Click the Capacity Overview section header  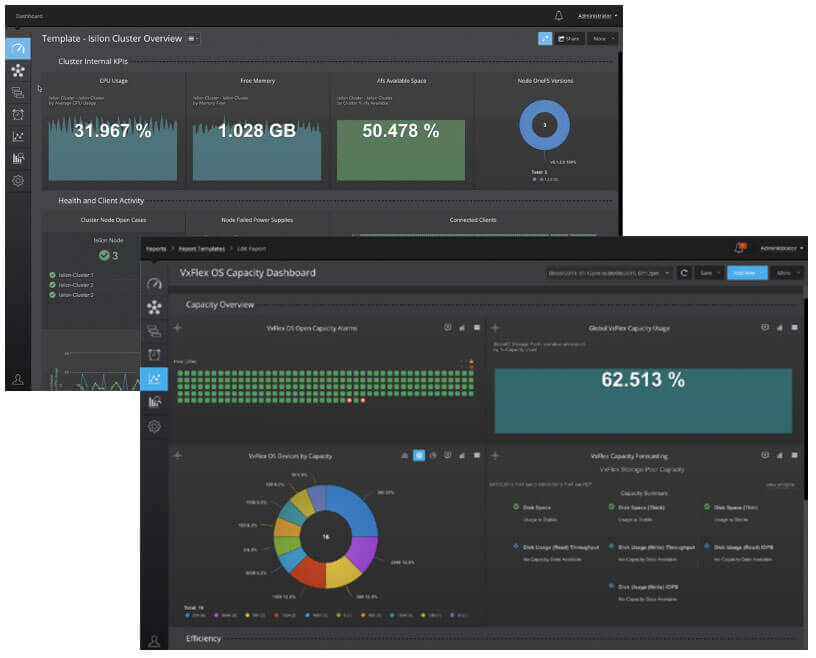[x=220, y=305]
